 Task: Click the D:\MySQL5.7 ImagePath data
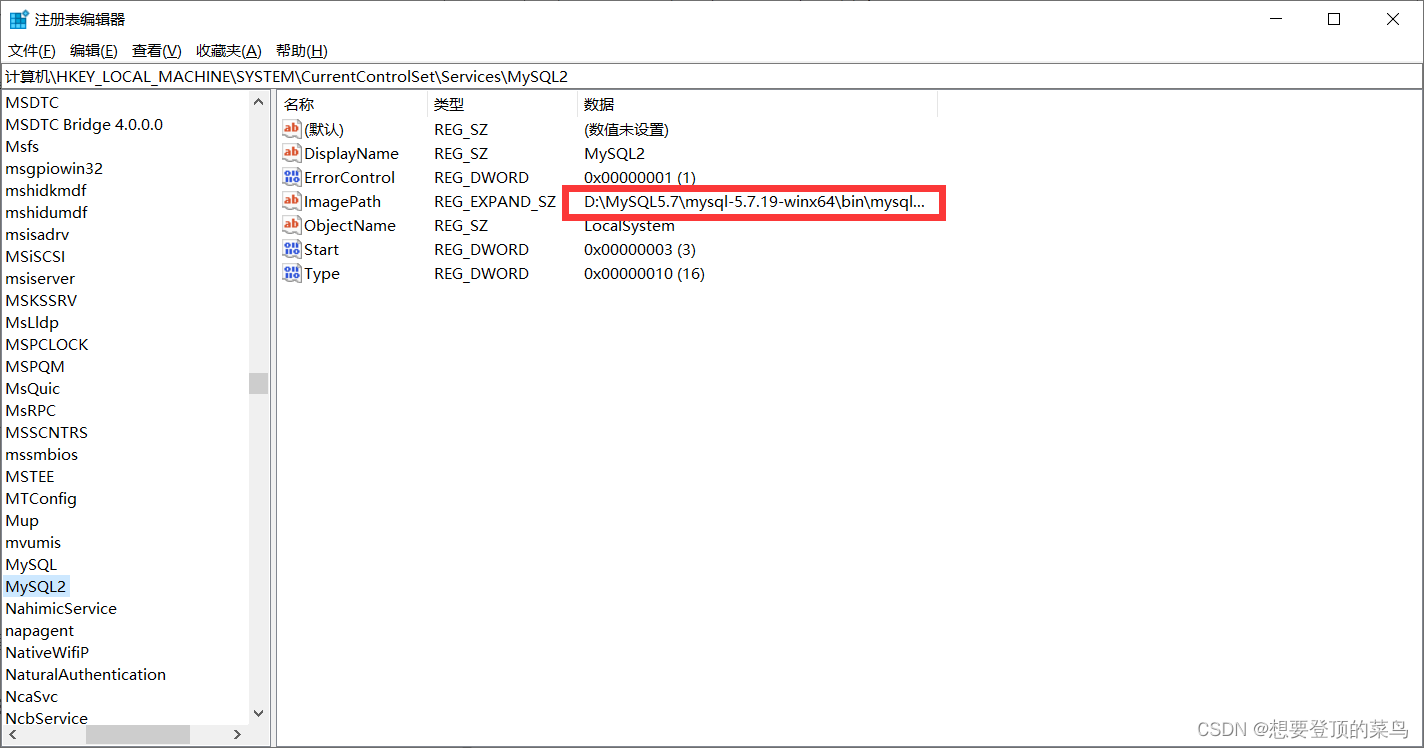[755, 202]
